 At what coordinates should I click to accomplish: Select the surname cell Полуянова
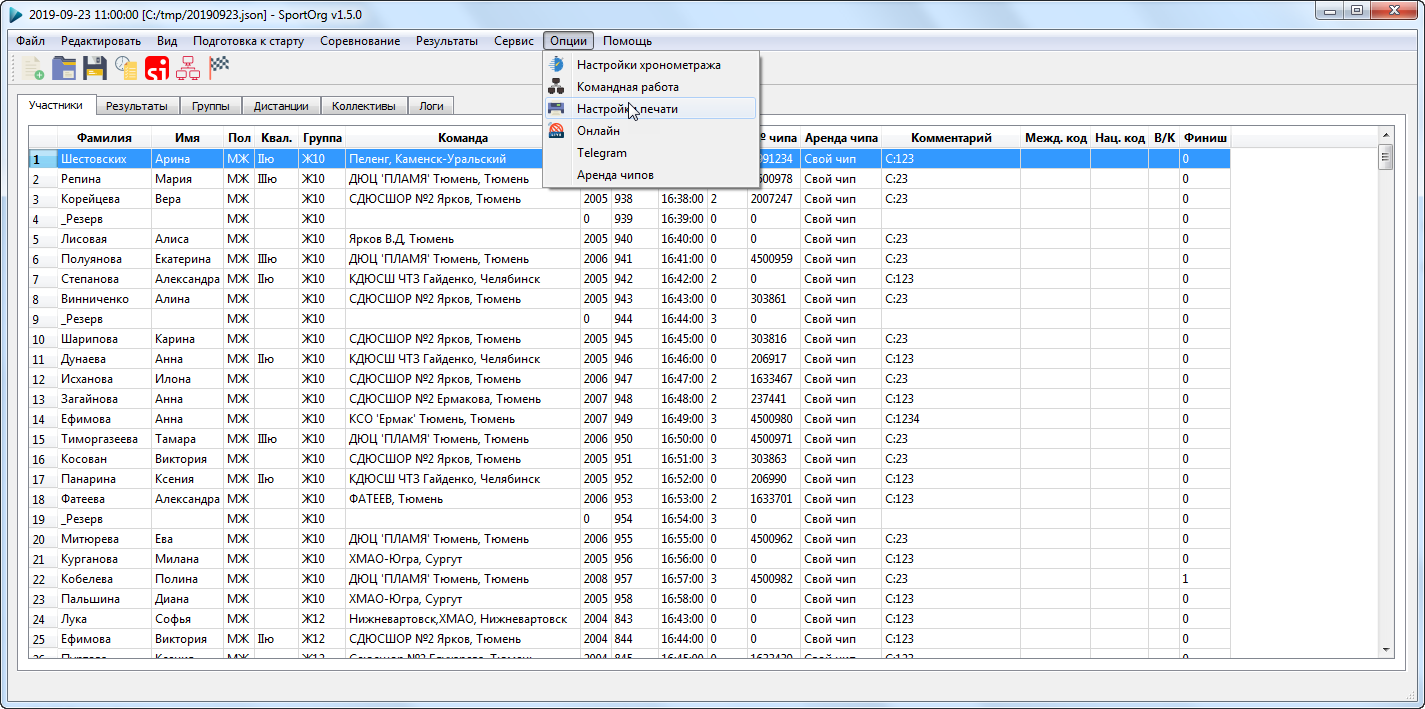(x=104, y=259)
